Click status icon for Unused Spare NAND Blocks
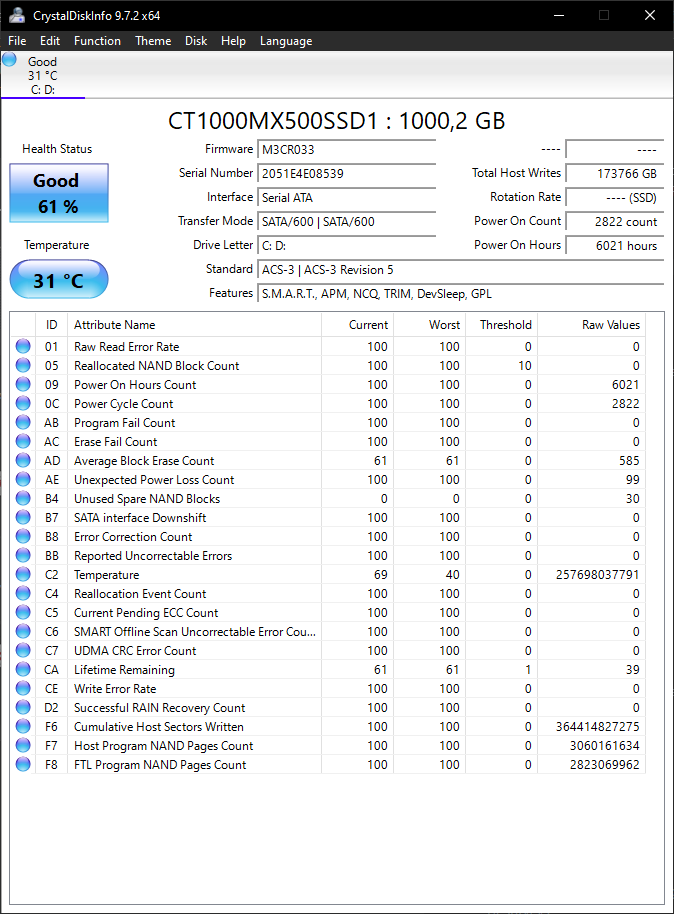Screen dimensions: 674x914 [23, 499]
